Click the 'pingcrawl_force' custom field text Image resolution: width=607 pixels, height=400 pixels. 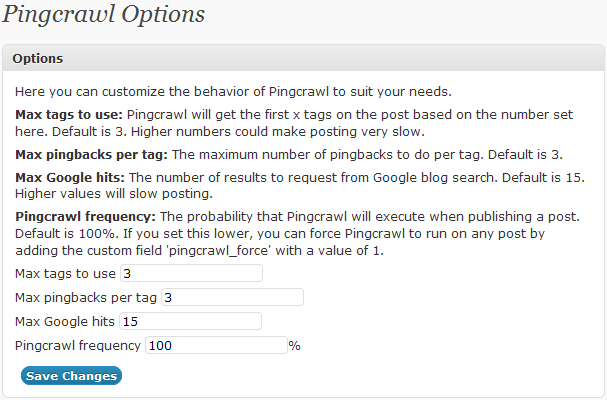point(218,251)
